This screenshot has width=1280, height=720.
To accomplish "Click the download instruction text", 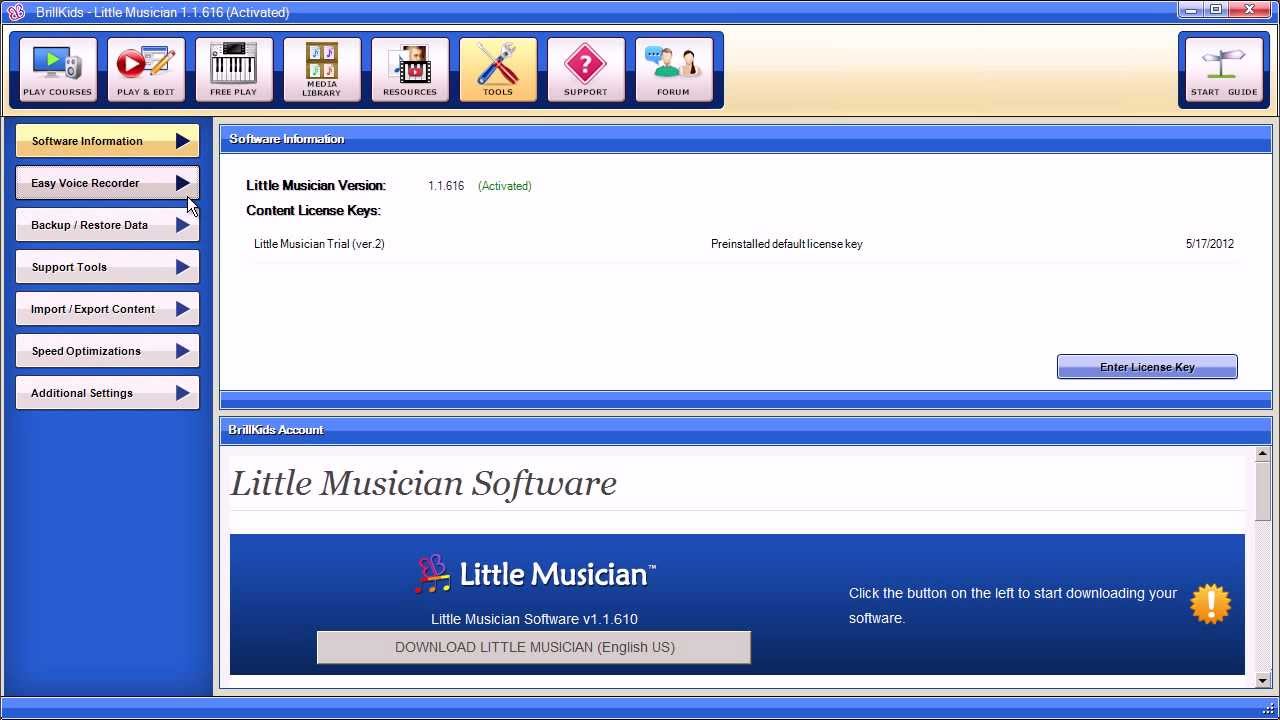I will tap(1013, 605).
